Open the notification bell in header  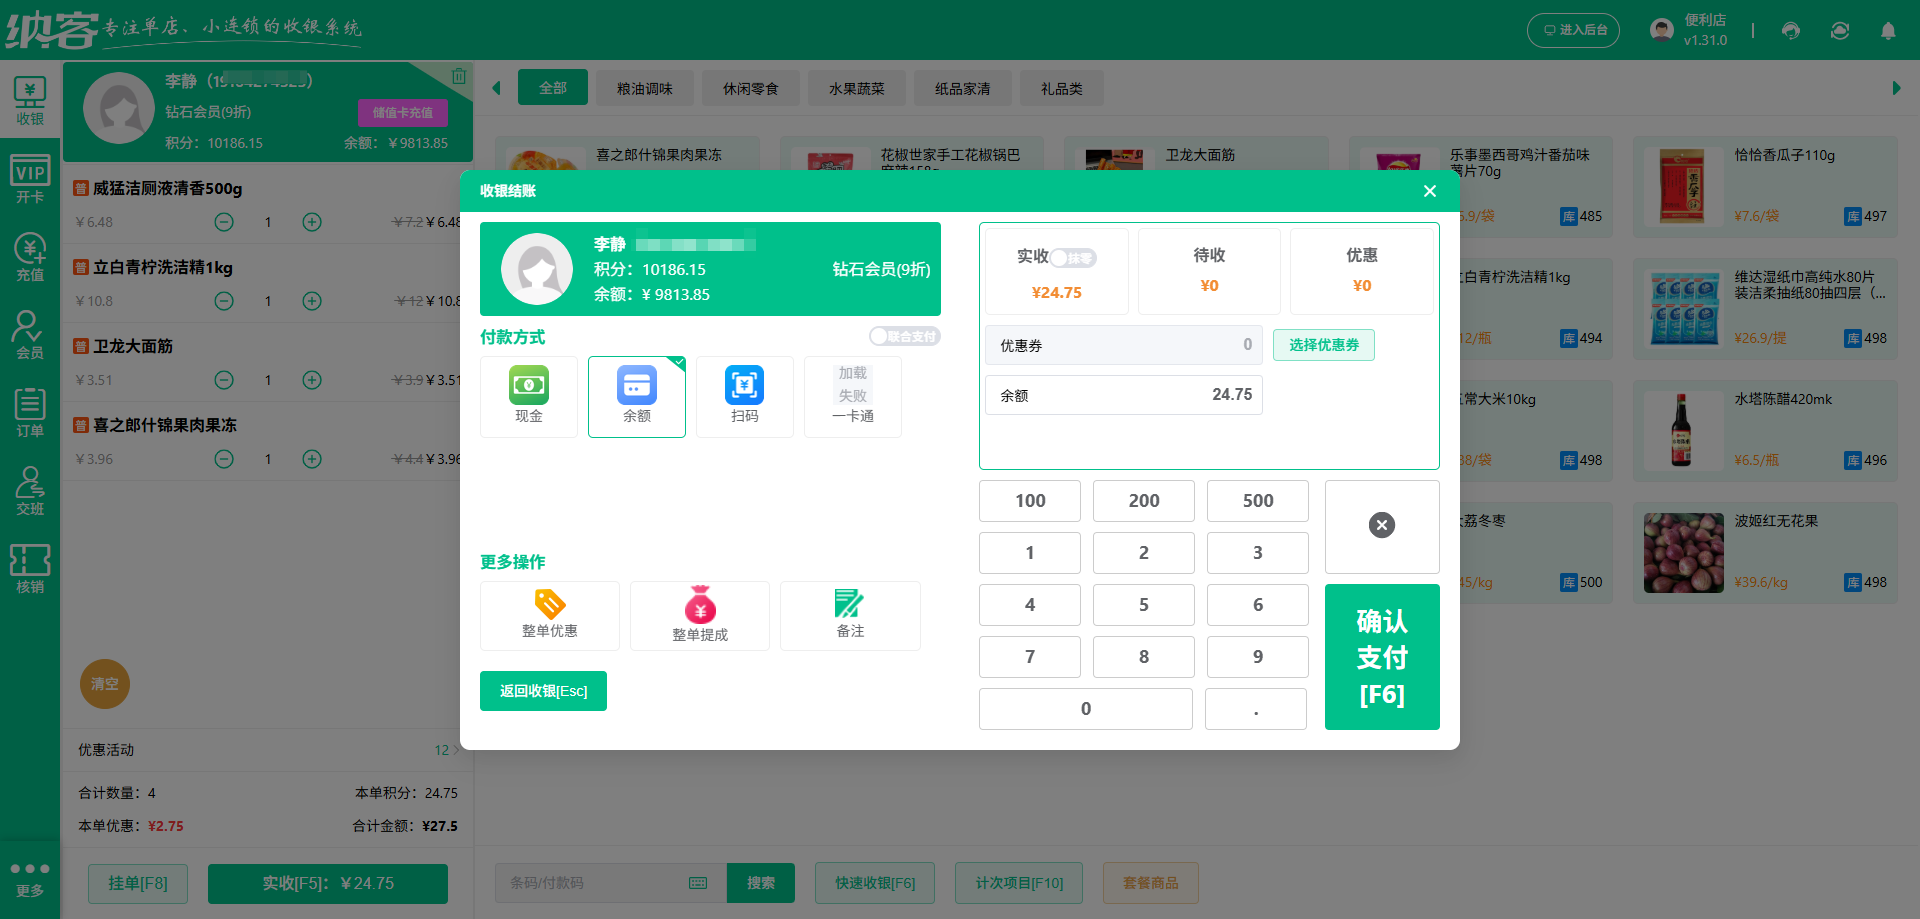(x=1887, y=31)
